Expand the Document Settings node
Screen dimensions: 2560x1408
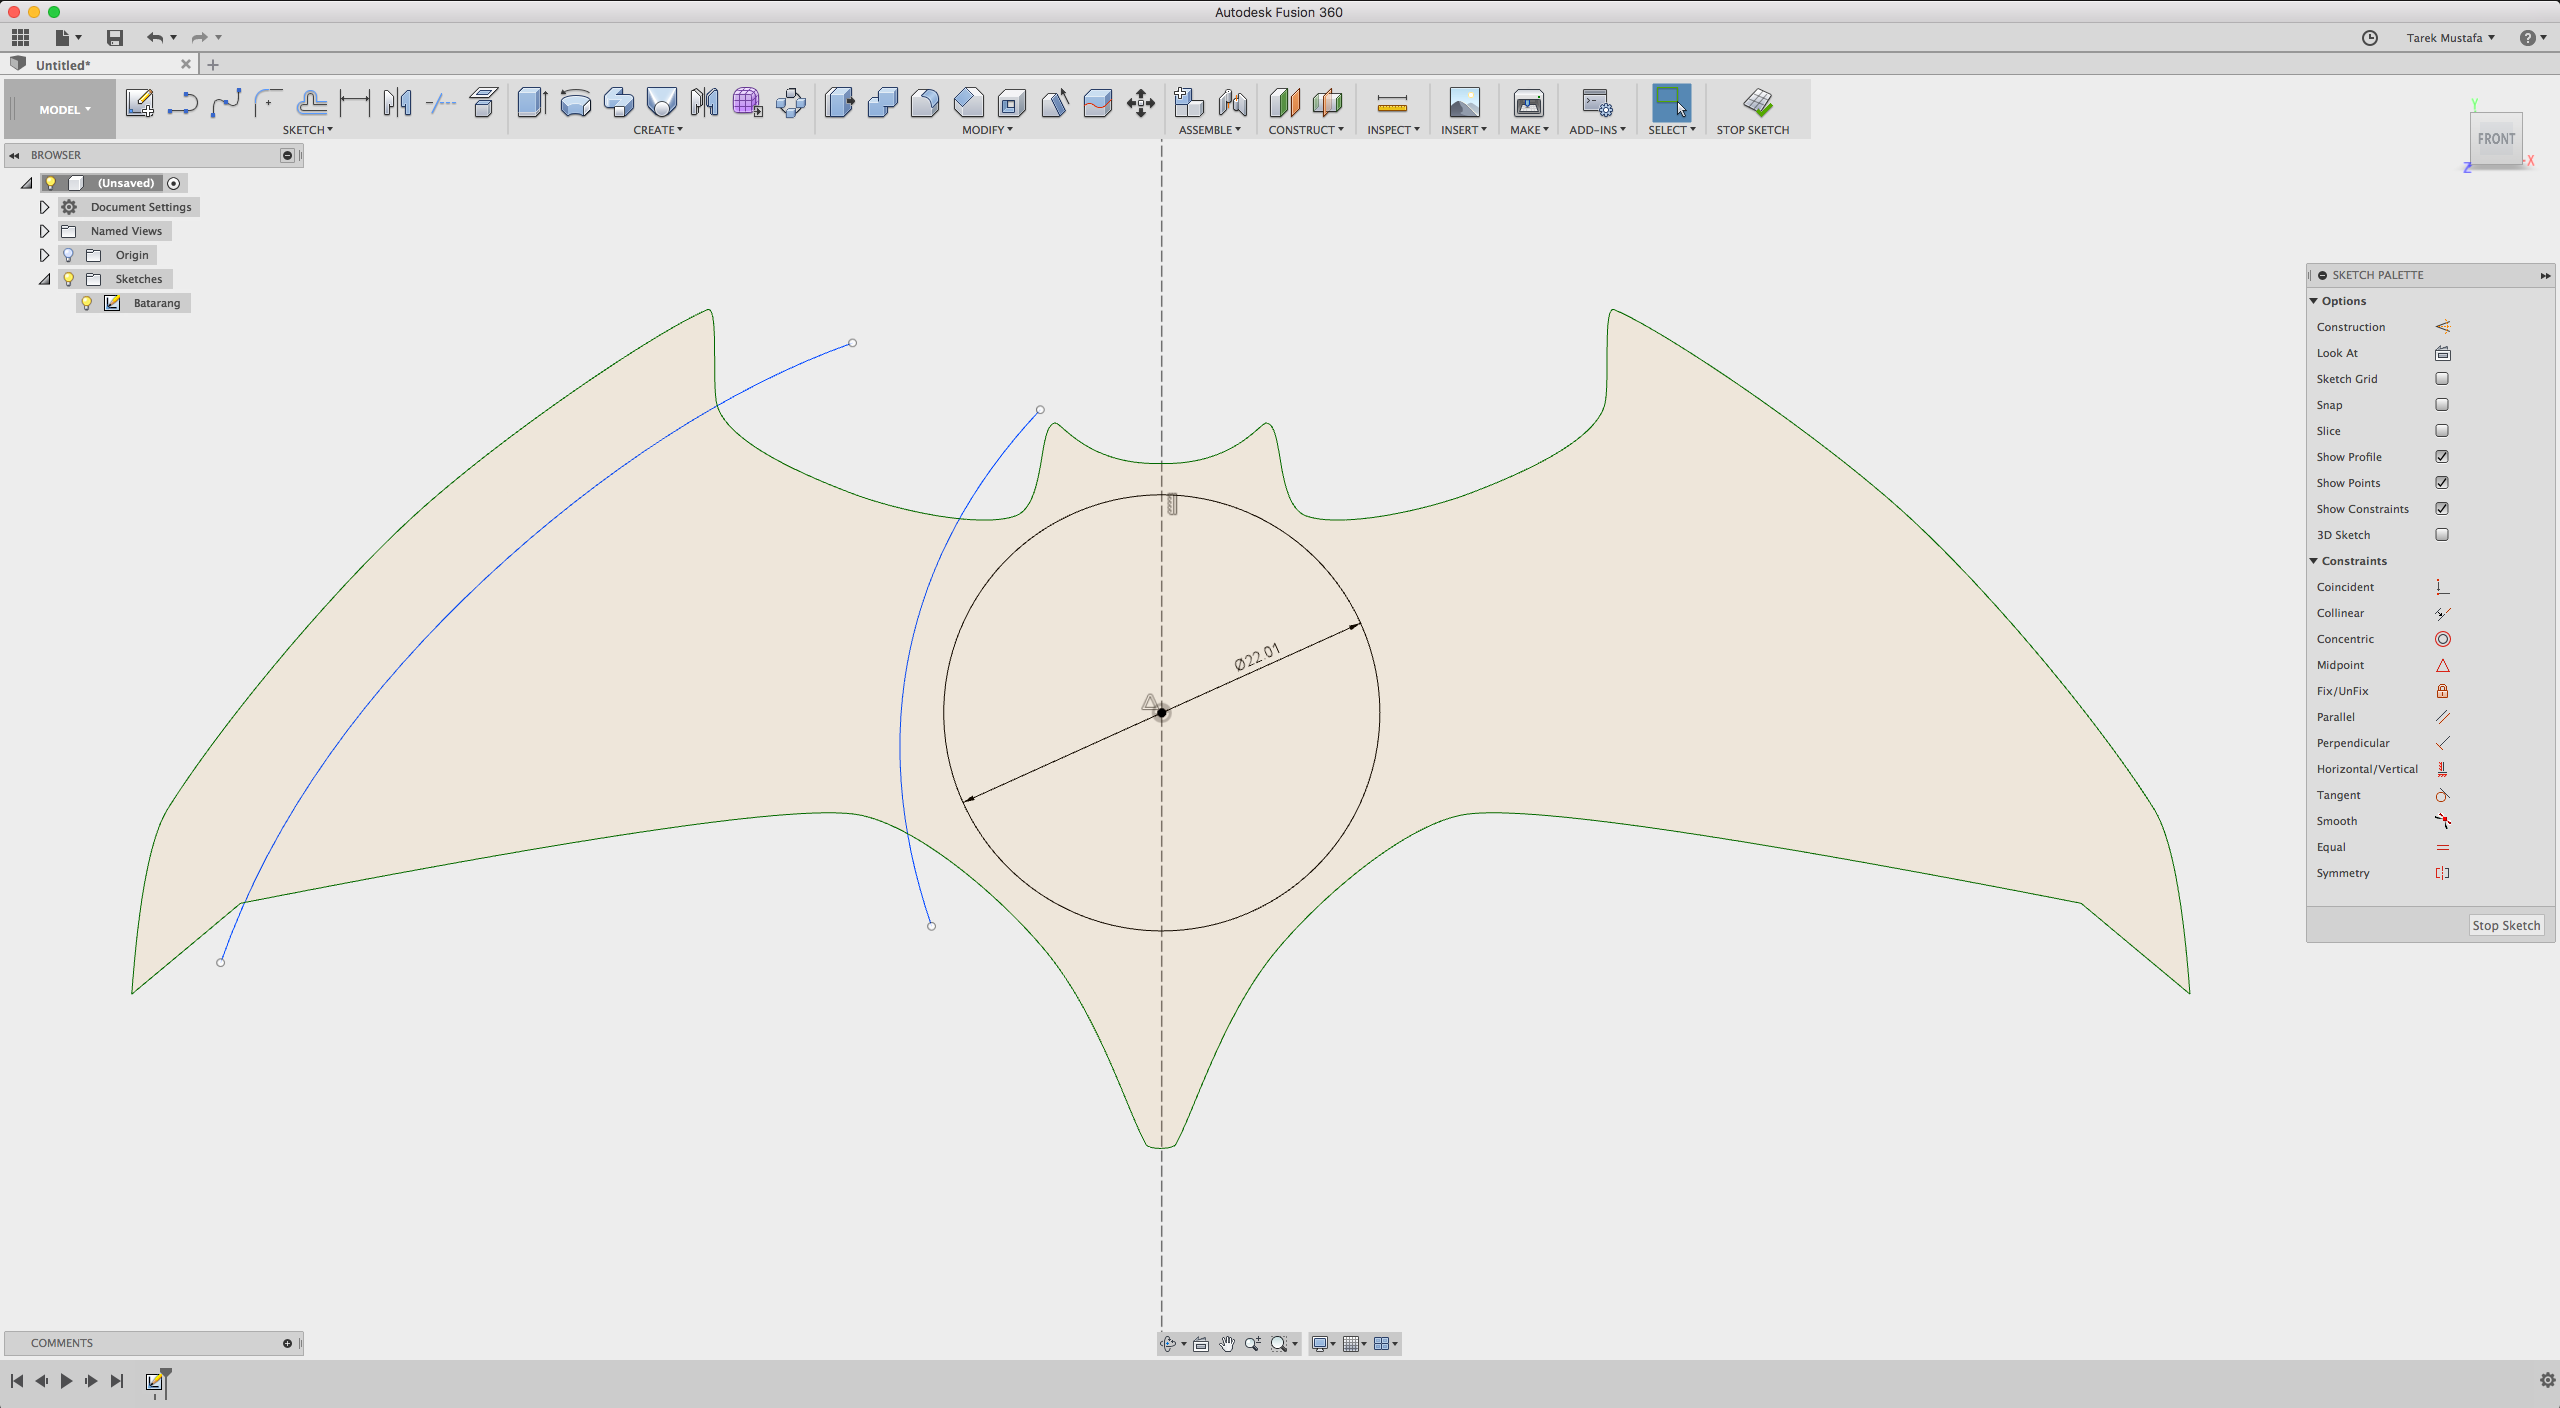[x=44, y=207]
